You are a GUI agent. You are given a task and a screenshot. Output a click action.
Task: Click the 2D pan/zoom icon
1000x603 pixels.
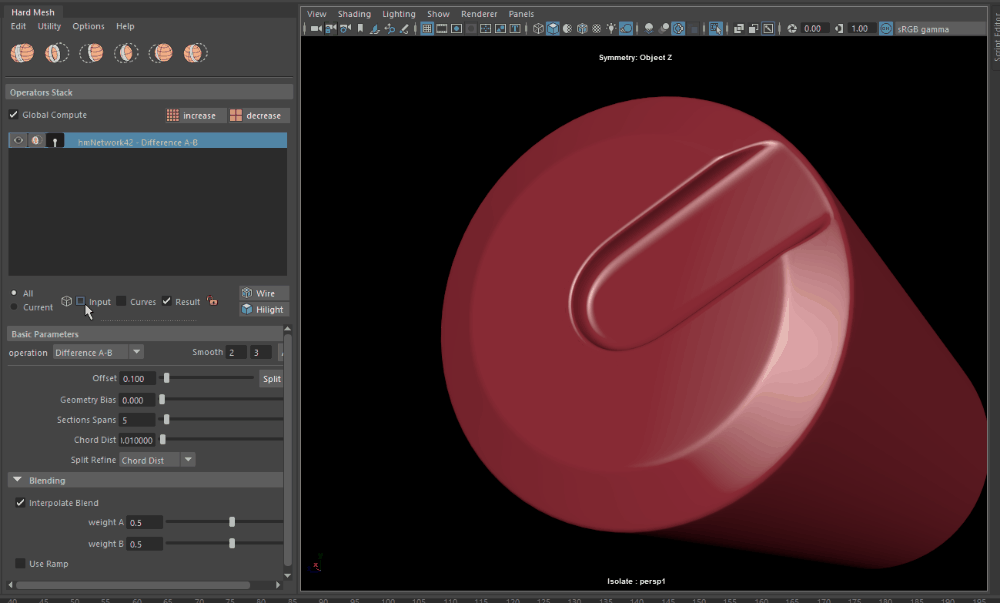tap(390, 29)
